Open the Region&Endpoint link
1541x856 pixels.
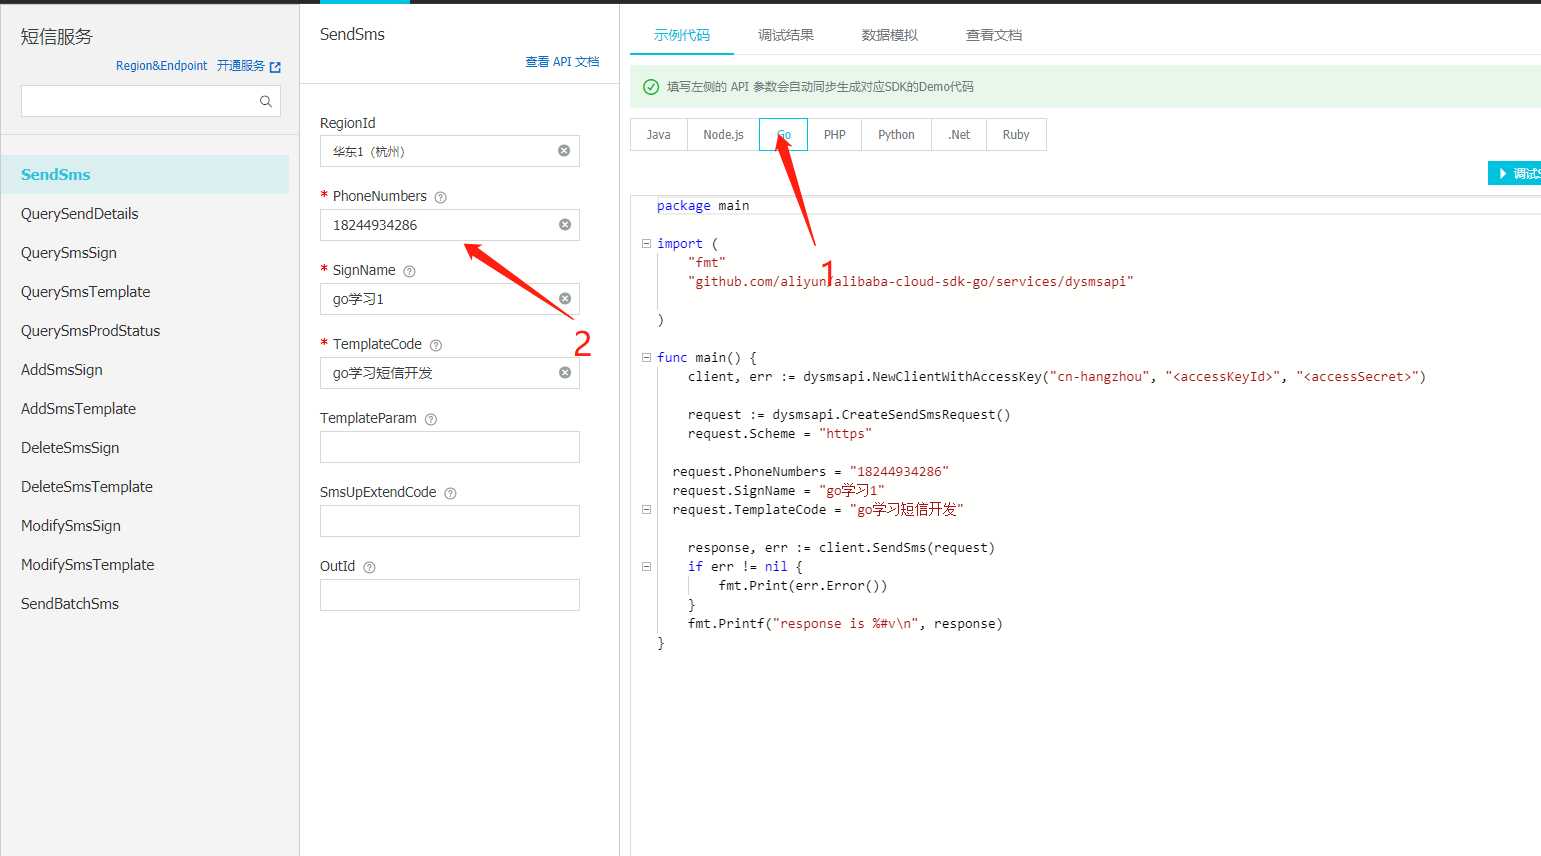pos(161,66)
